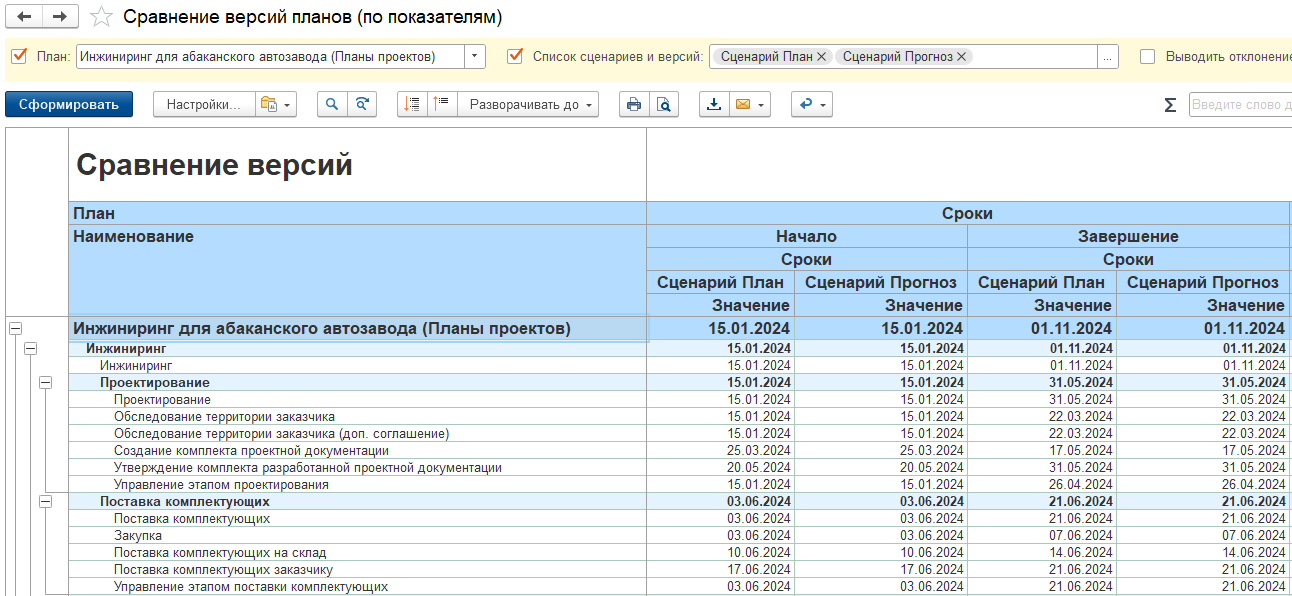Remove the Сценарий План tag
The height and width of the screenshot is (596, 1292).
[x=821, y=57]
